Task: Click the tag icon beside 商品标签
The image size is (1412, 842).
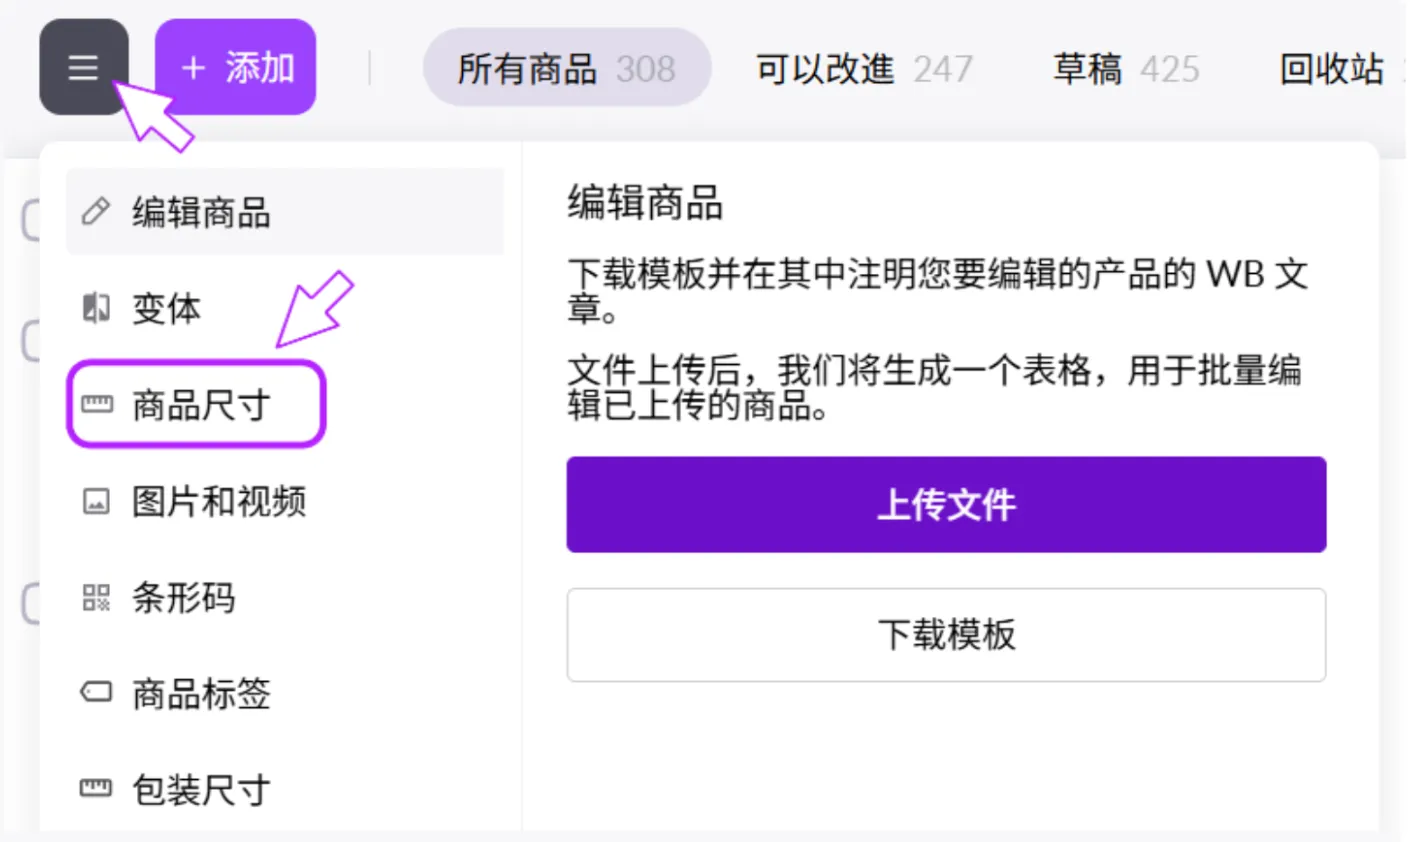Action: click(96, 692)
